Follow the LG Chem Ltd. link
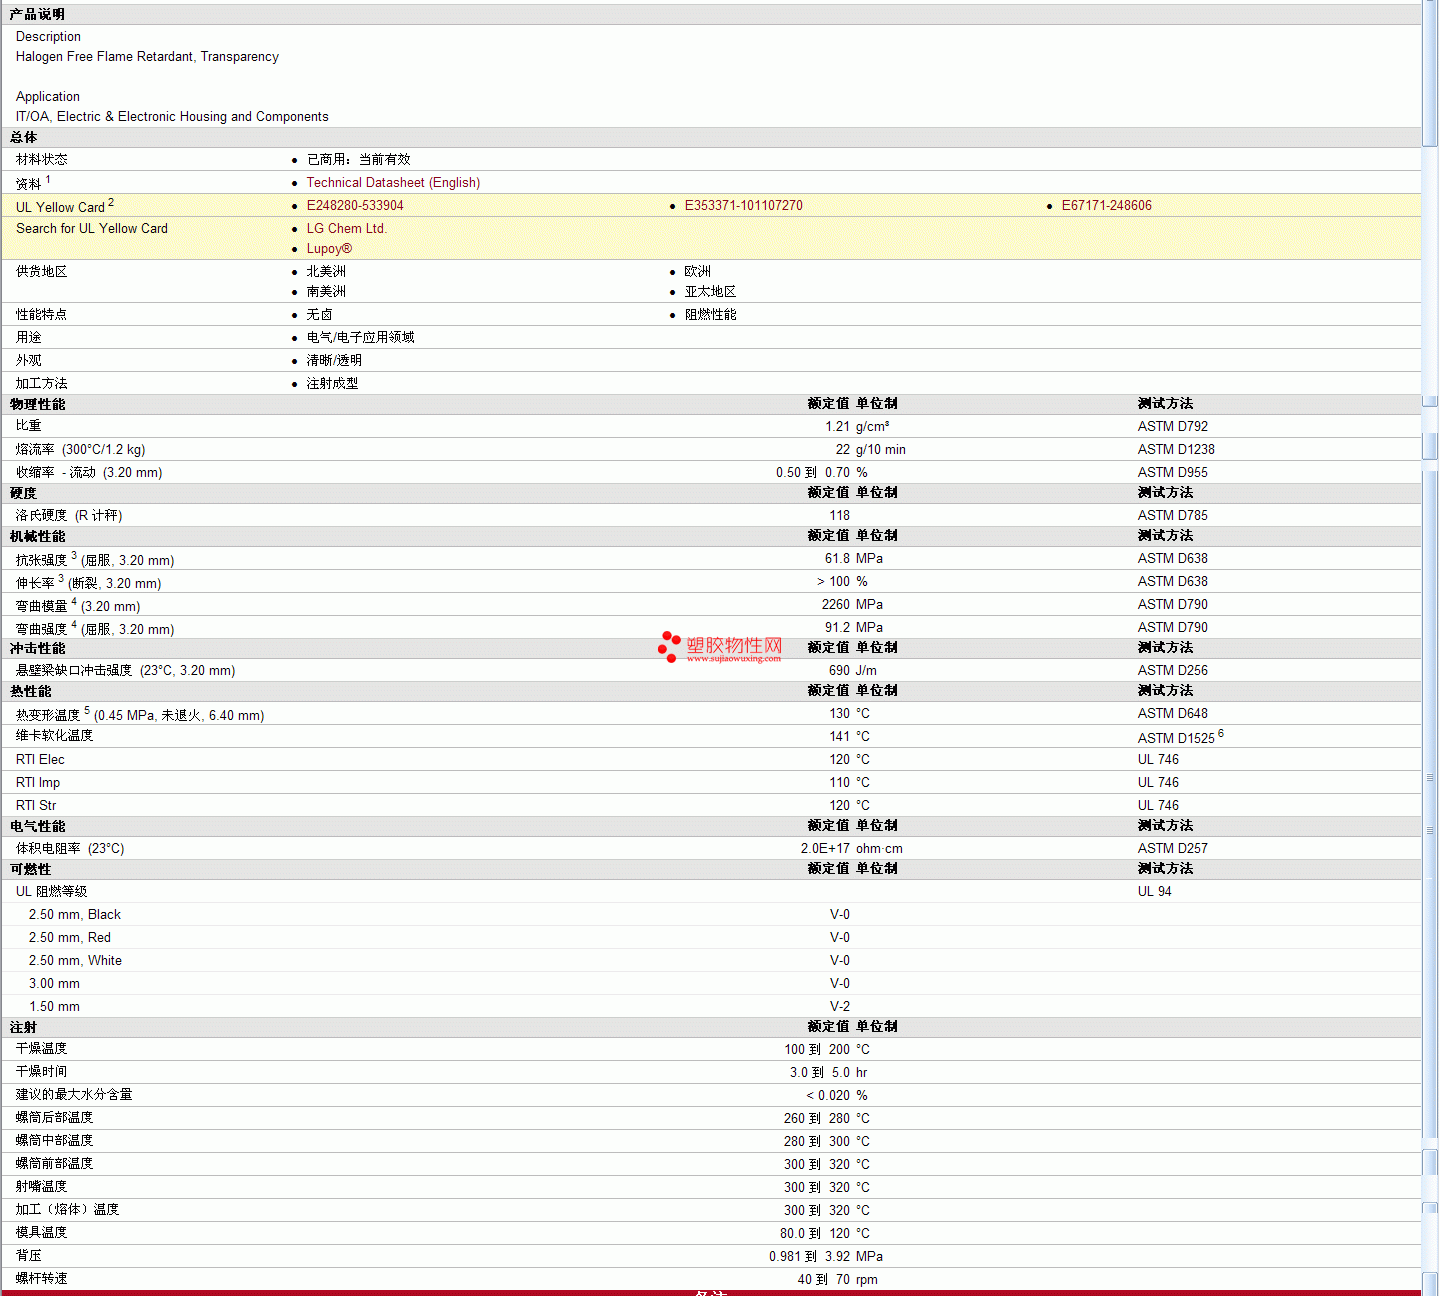1440x1296 pixels. 347,229
